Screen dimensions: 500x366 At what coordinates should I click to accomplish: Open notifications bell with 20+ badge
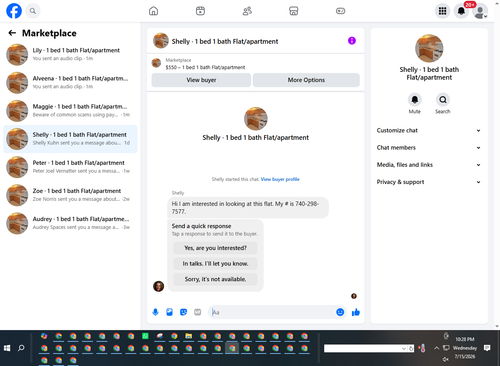coord(461,11)
